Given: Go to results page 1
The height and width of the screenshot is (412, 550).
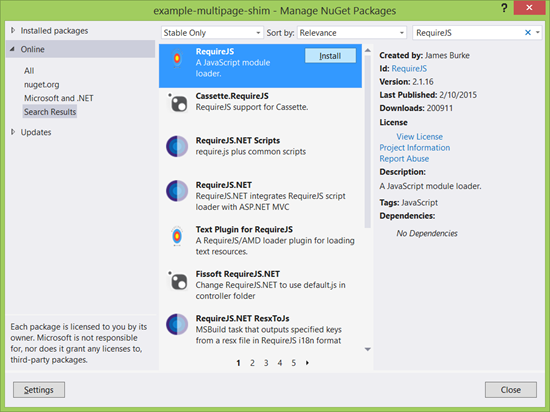Looking at the screenshot, I should (x=239, y=363).
